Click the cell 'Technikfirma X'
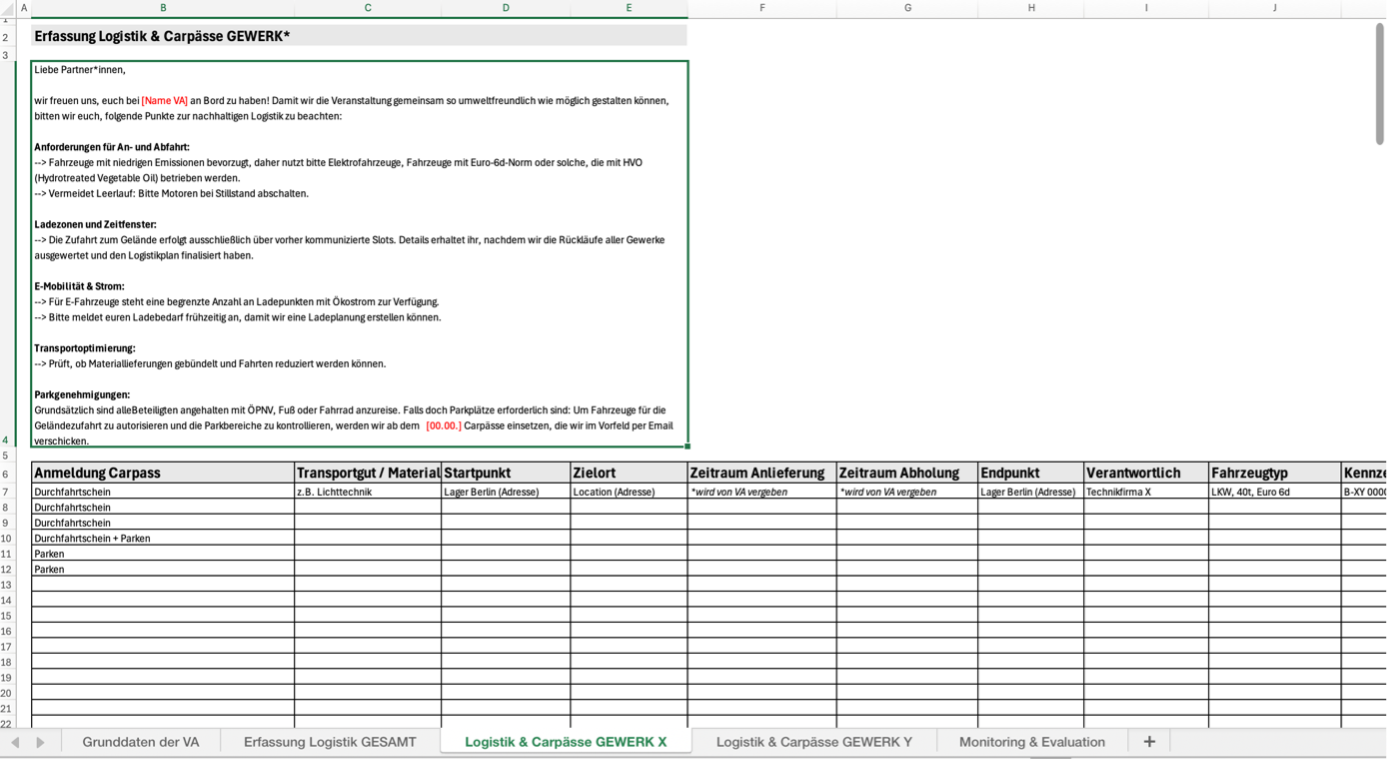Image resolution: width=1390 pixels, height=763 pixels. click(x=1146, y=492)
